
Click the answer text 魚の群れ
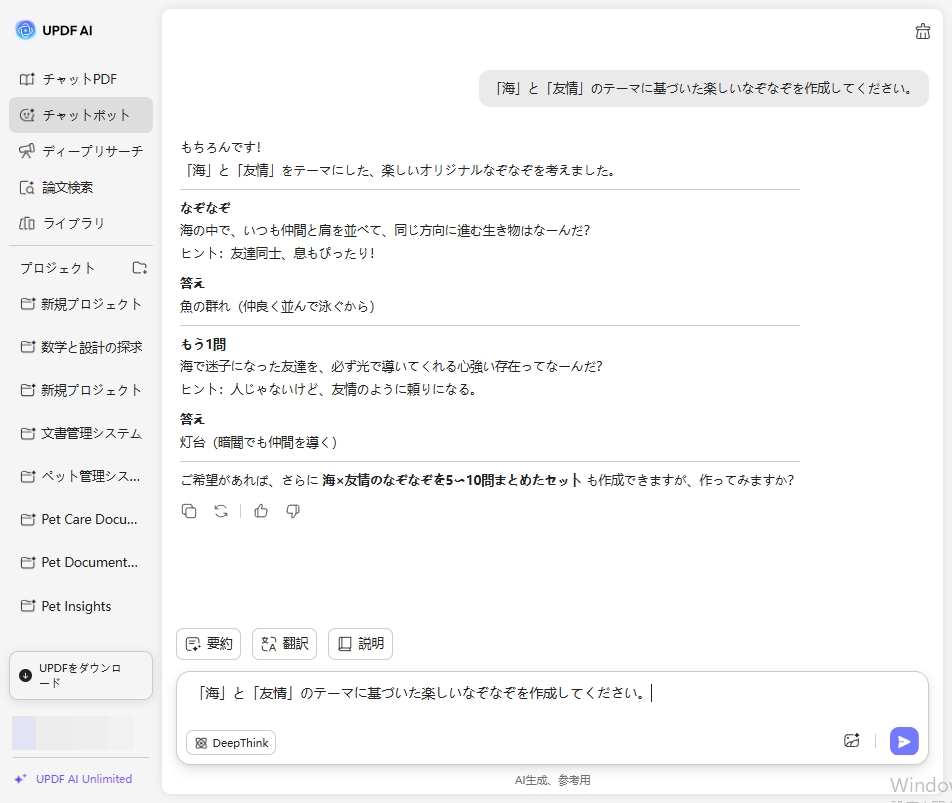tap(205, 306)
